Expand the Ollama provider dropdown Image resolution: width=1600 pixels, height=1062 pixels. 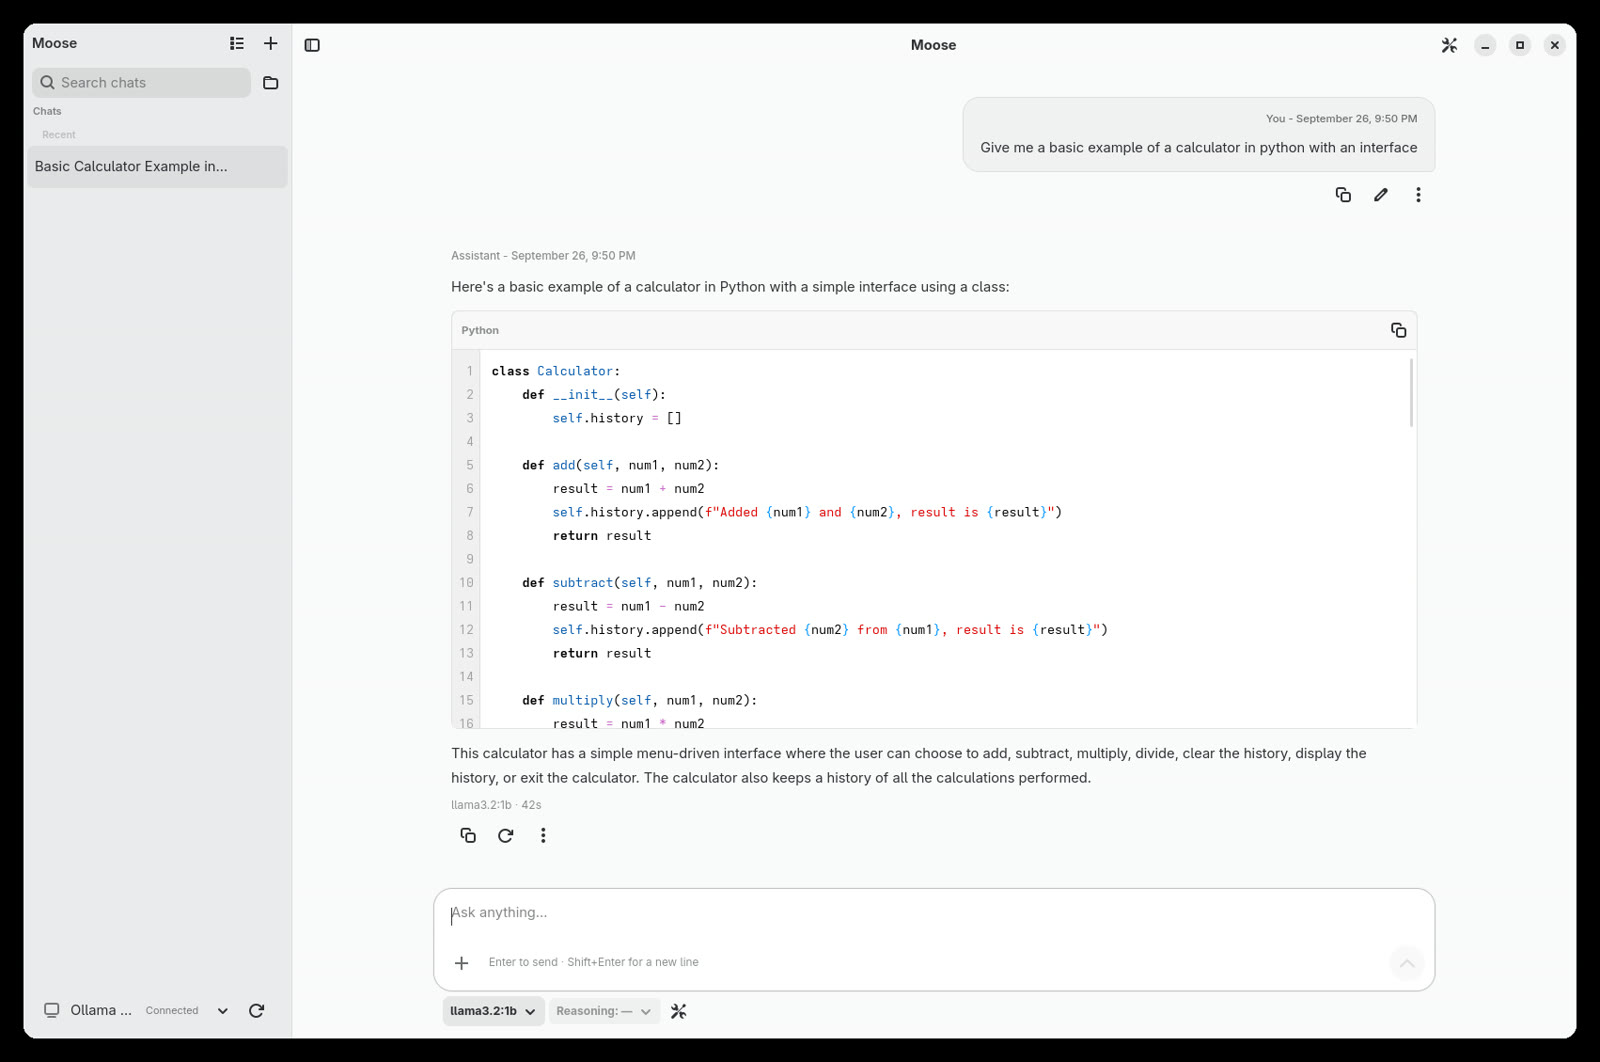[223, 1011]
